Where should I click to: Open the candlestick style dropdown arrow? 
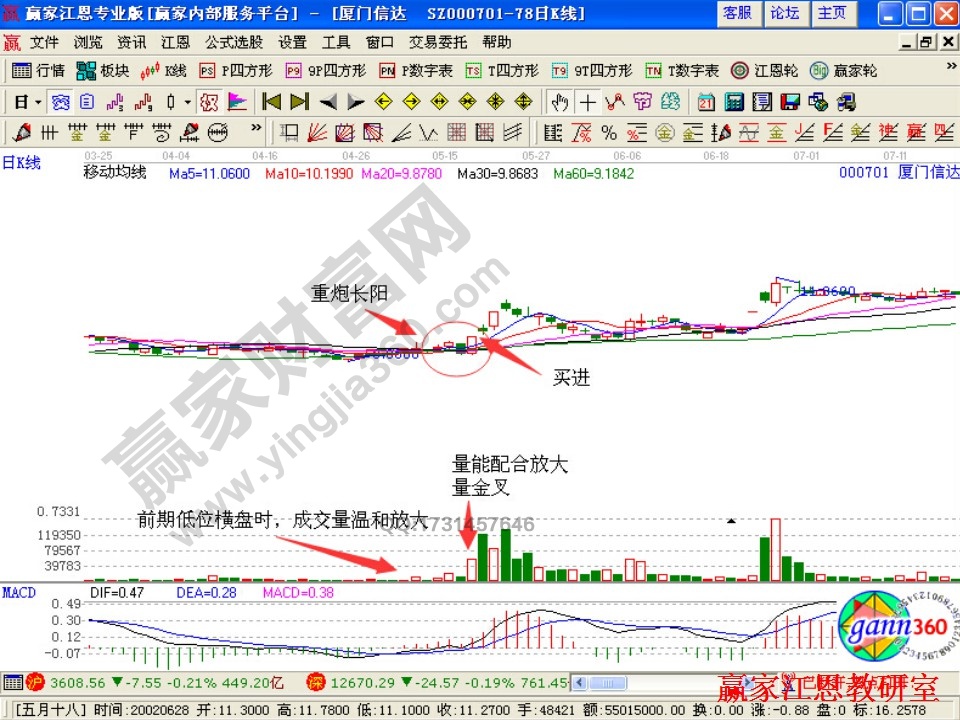[188, 102]
